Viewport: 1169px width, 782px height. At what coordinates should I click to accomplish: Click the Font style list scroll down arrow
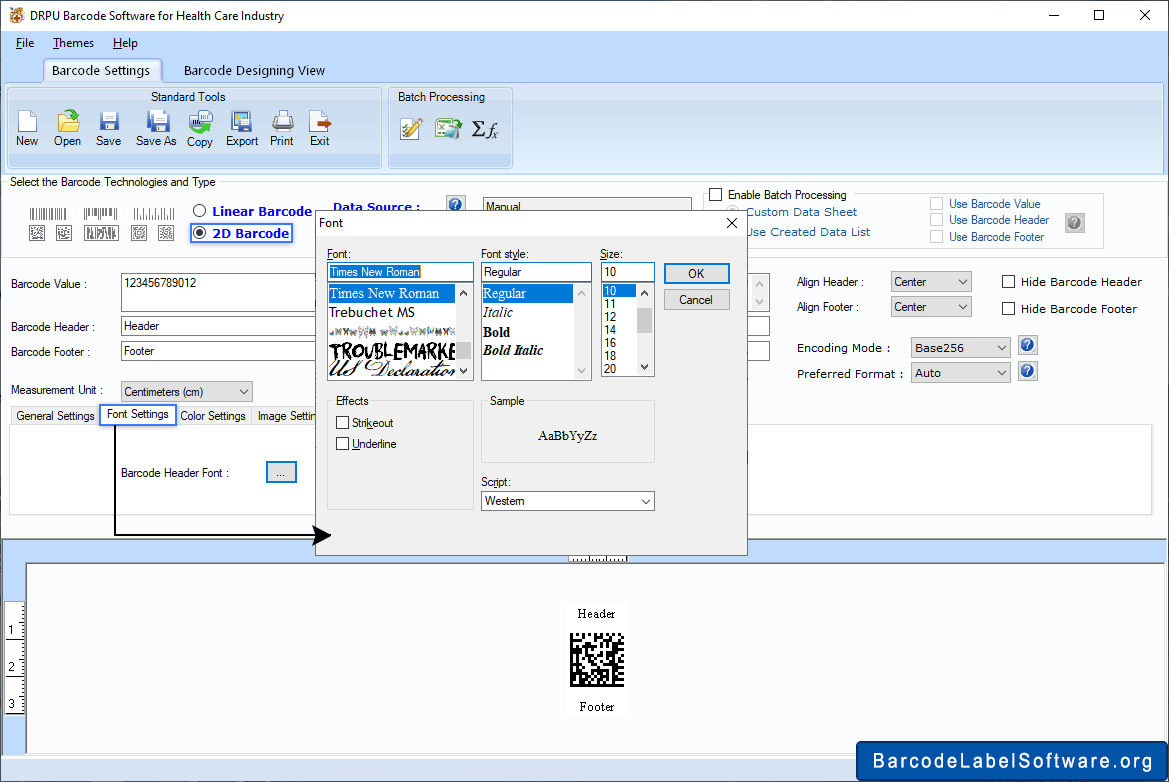pyautogui.click(x=582, y=370)
